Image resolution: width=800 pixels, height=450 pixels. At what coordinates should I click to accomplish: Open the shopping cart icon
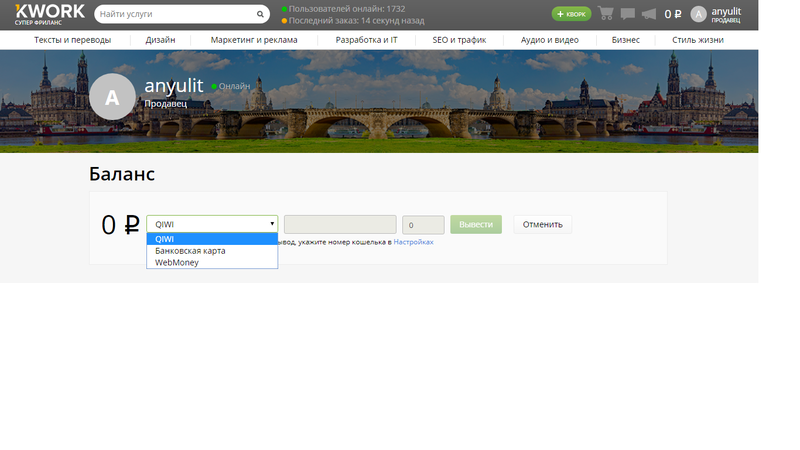[606, 14]
